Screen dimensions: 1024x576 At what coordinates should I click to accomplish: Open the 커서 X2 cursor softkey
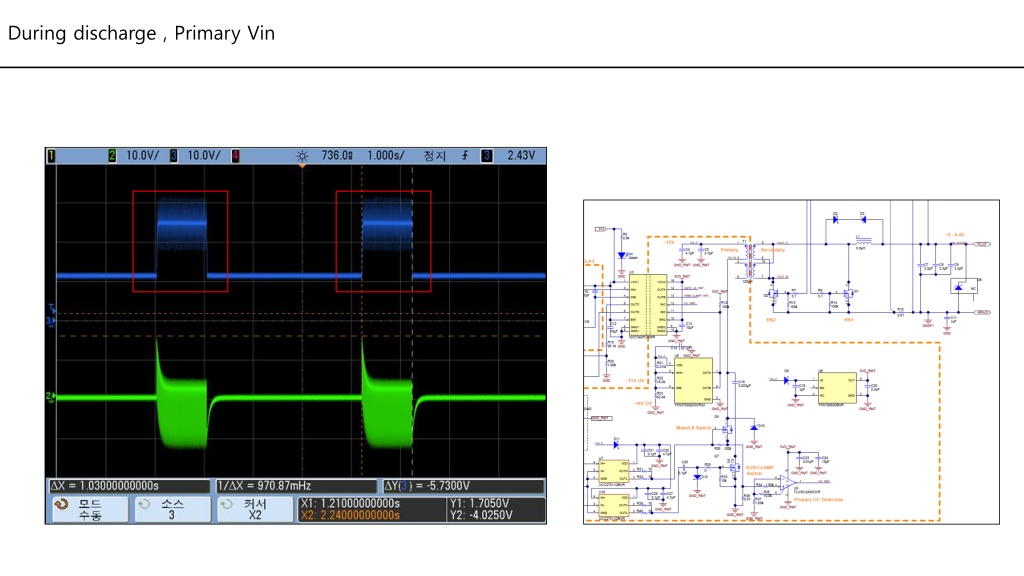pyautogui.click(x=255, y=509)
